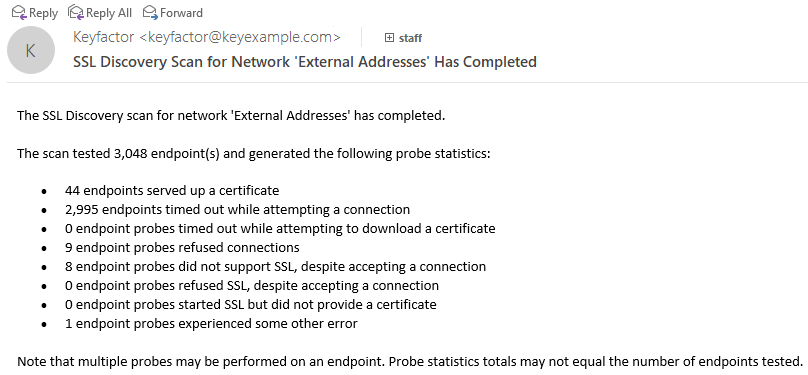This screenshot has width=808, height=375.
Task: Click the Reply arrow envelope icon
Action: pos(19,12)
